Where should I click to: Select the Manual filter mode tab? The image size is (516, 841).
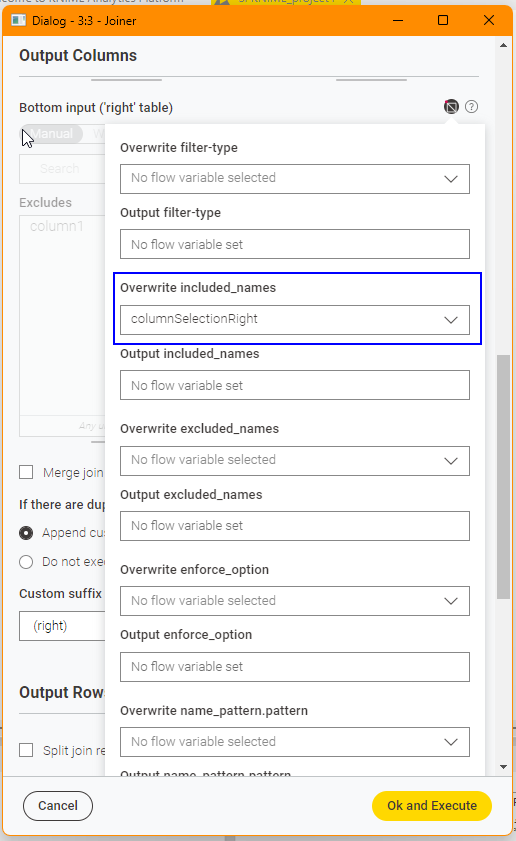point(51,134)
